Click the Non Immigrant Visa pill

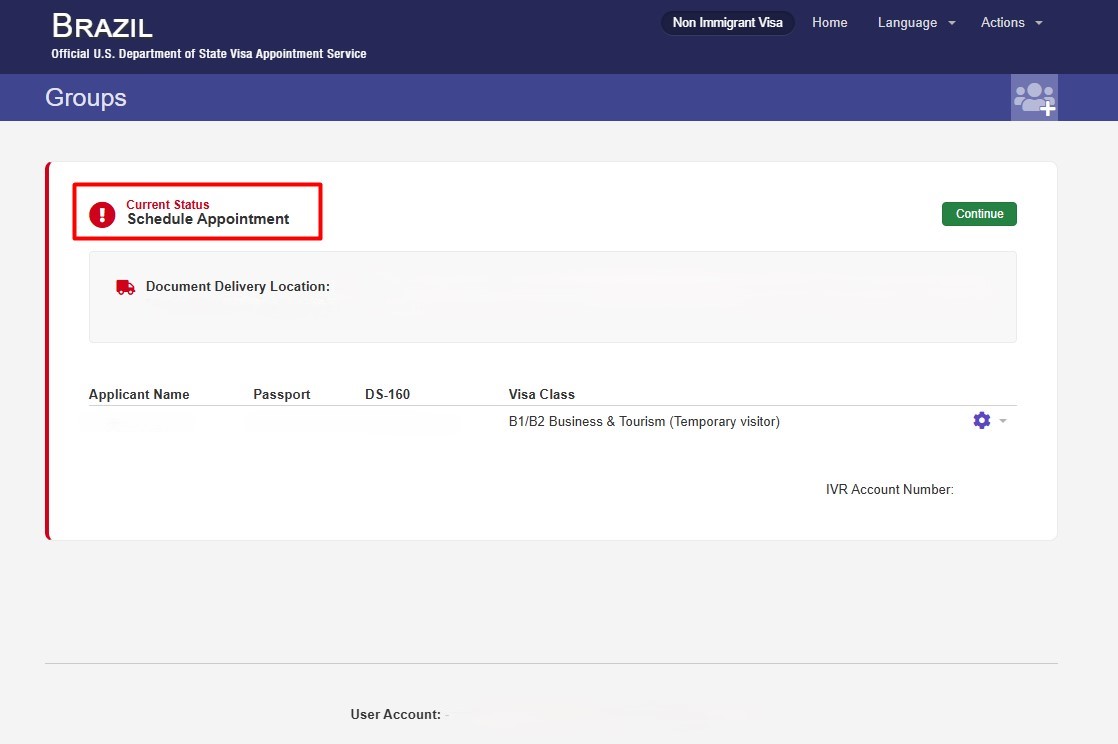[727, 22]
